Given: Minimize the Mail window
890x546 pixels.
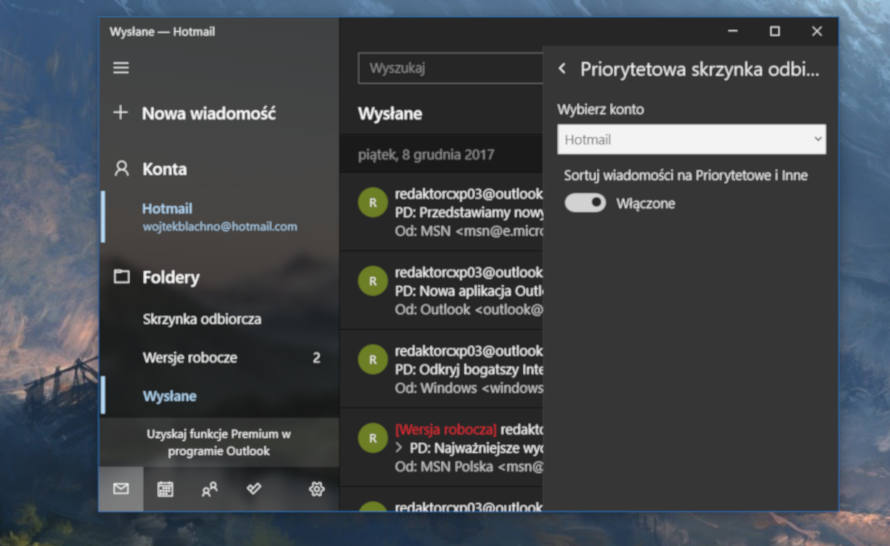Looking at the screenshot, I should (733, 31).
